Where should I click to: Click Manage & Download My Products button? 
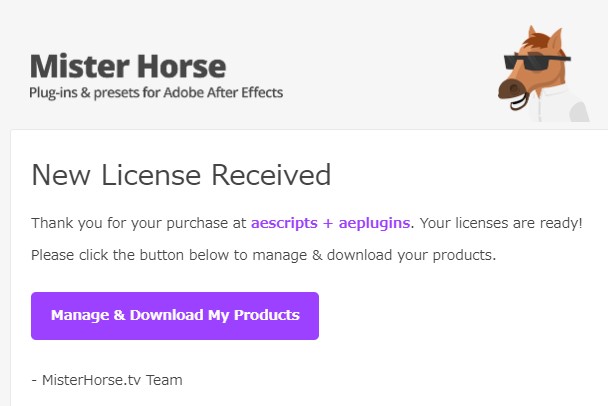point(175,316)
